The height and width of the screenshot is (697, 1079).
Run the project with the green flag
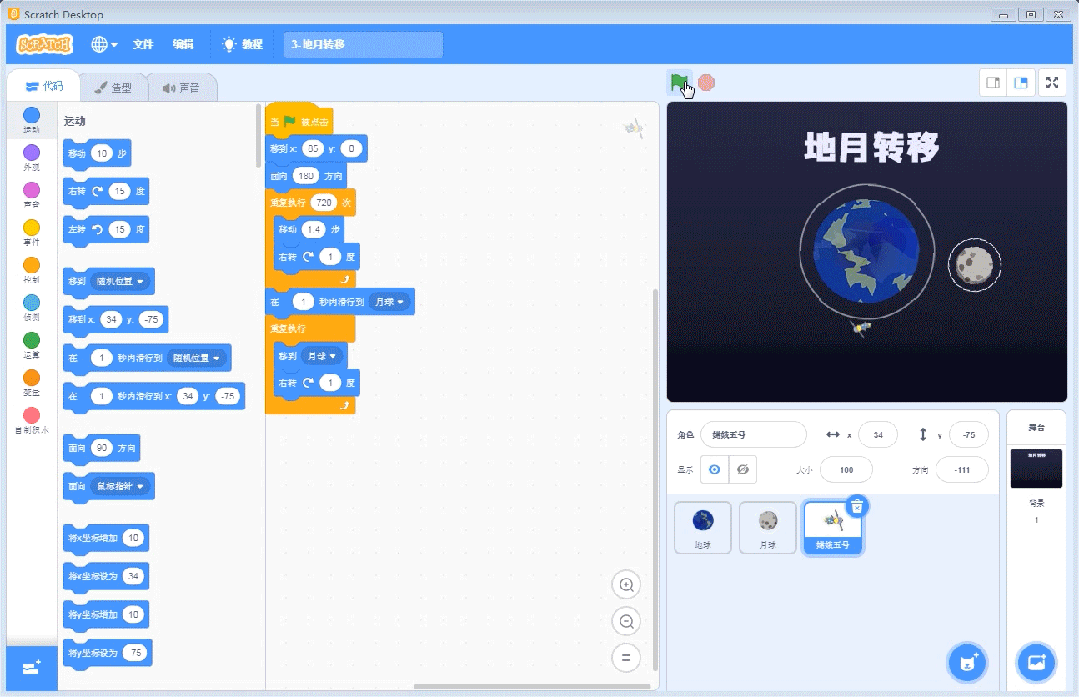point(681,83)
